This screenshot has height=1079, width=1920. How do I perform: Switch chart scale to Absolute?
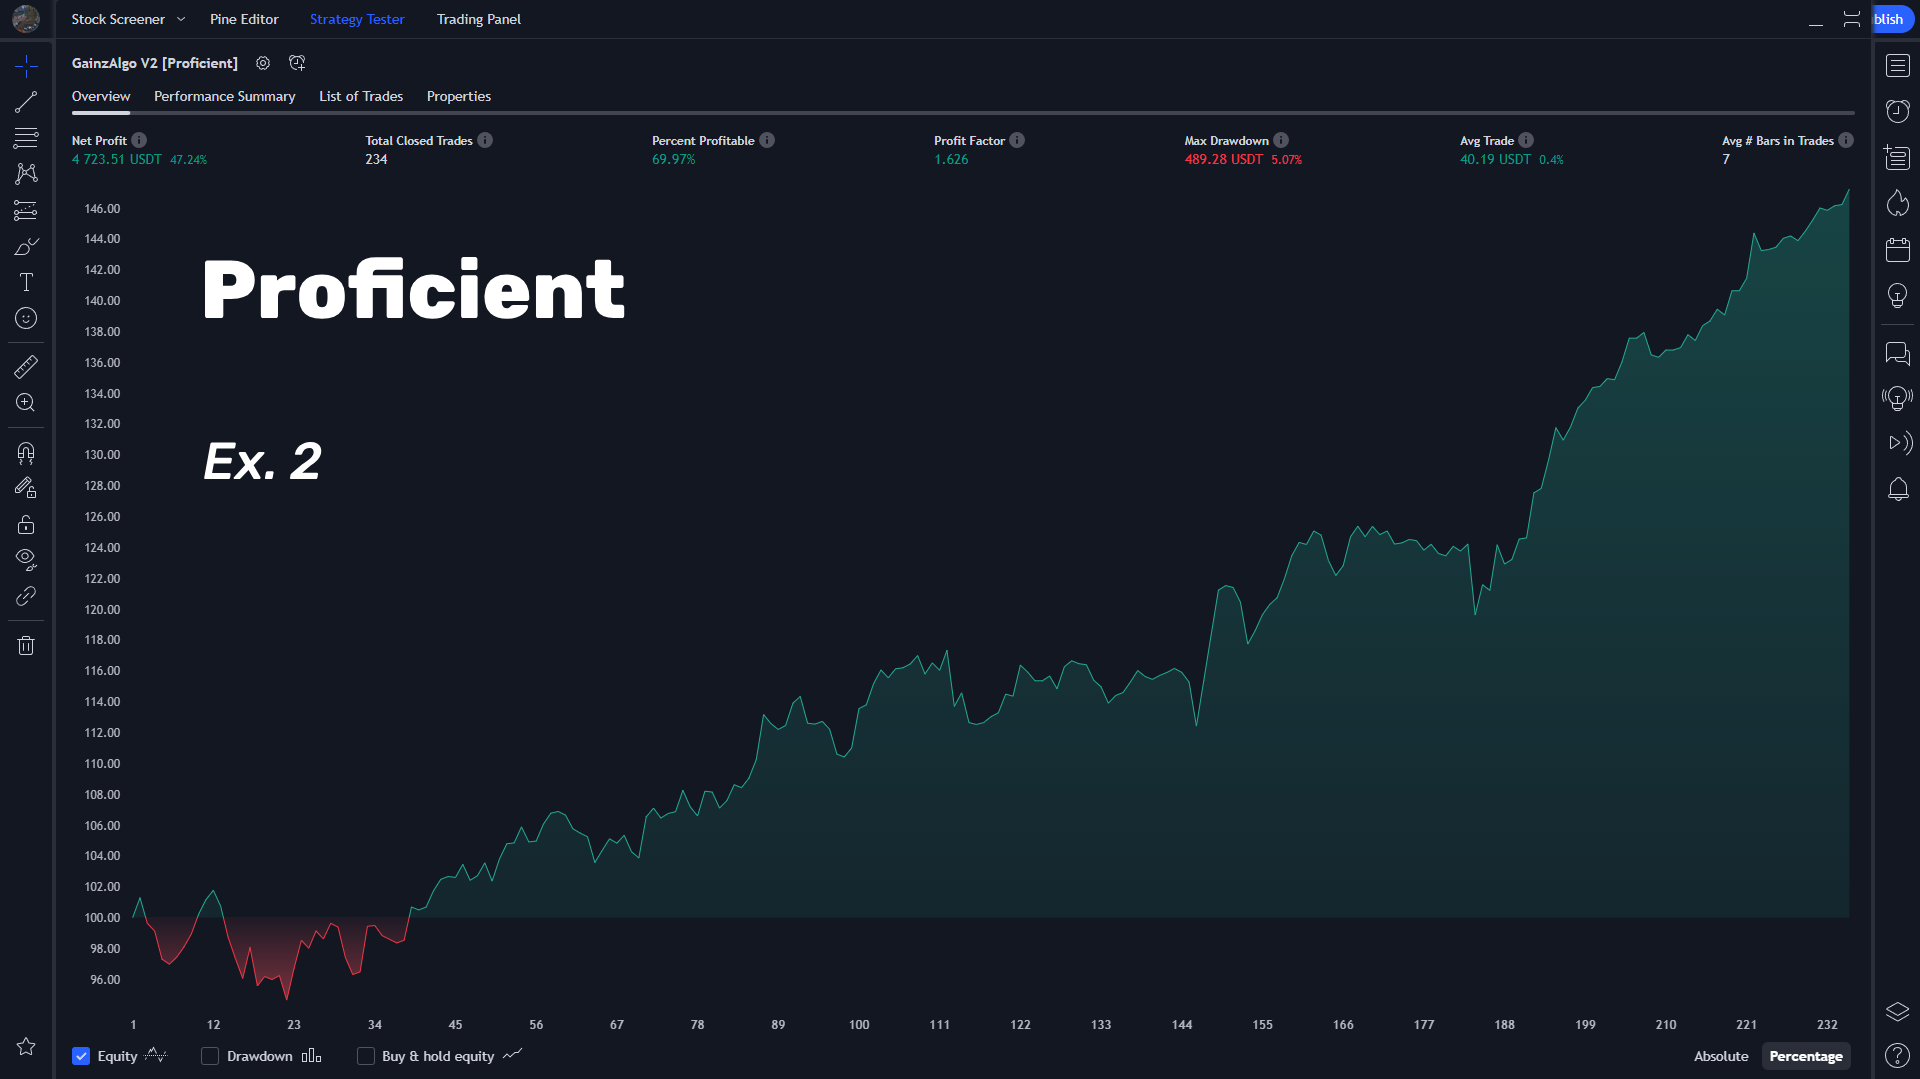click(1720, 1056)
